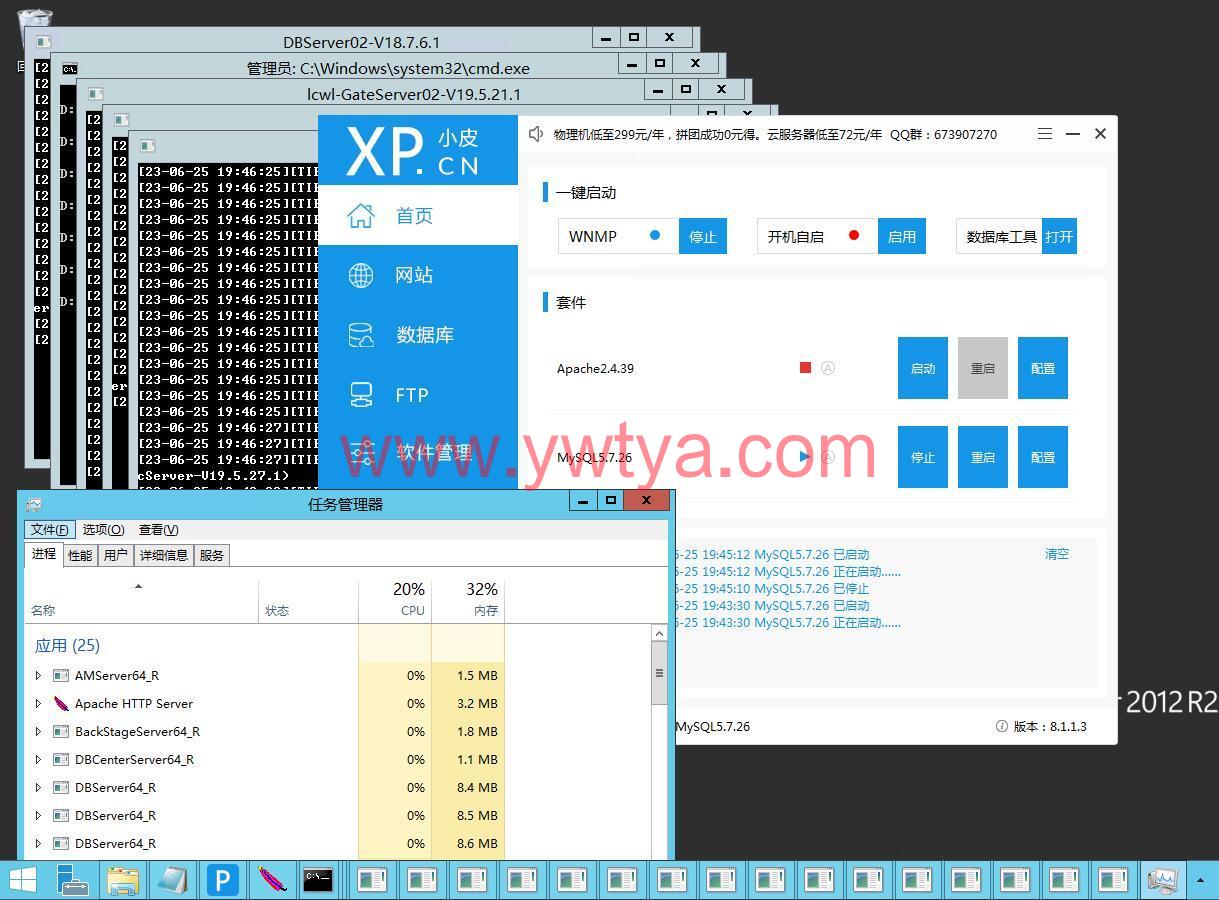Screen dimensions: 1219x900
Task: Stop WNMP with the 停止 button
Action: 703,236
